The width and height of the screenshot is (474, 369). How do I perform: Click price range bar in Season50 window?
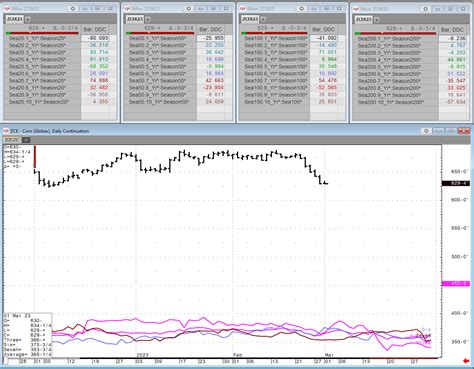click(160, 33)
